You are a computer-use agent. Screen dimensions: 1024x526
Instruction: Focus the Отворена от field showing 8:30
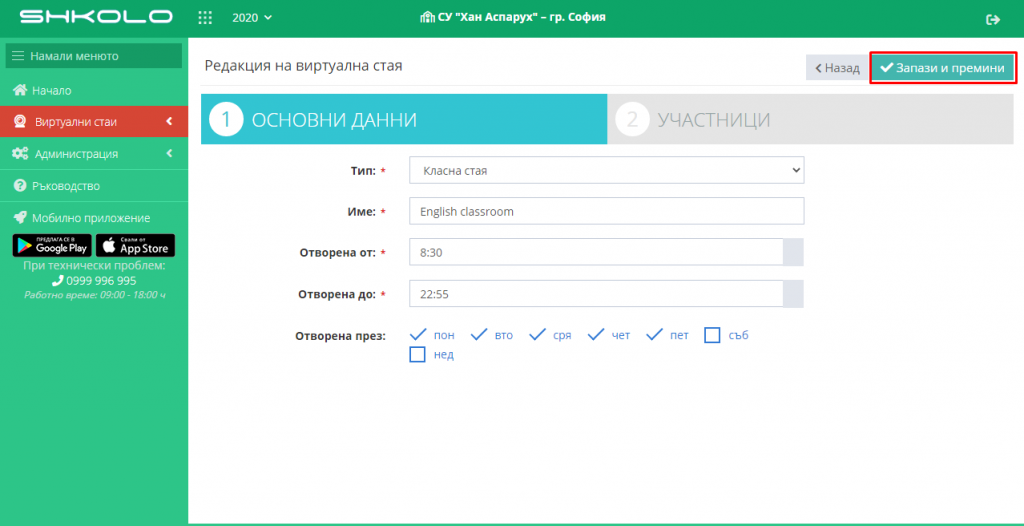click(596, 252)
